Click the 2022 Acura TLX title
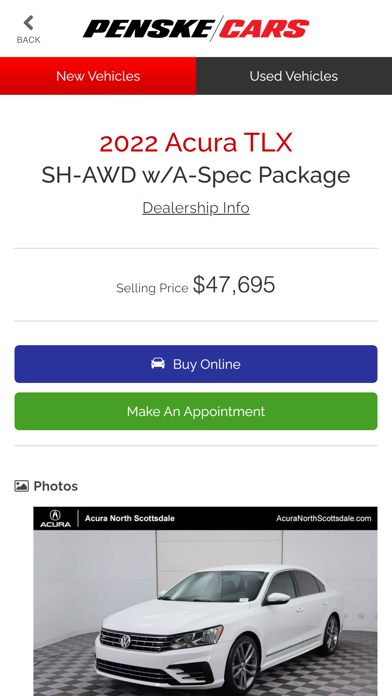Screen dimensions: 392x696 click(196, 143)
